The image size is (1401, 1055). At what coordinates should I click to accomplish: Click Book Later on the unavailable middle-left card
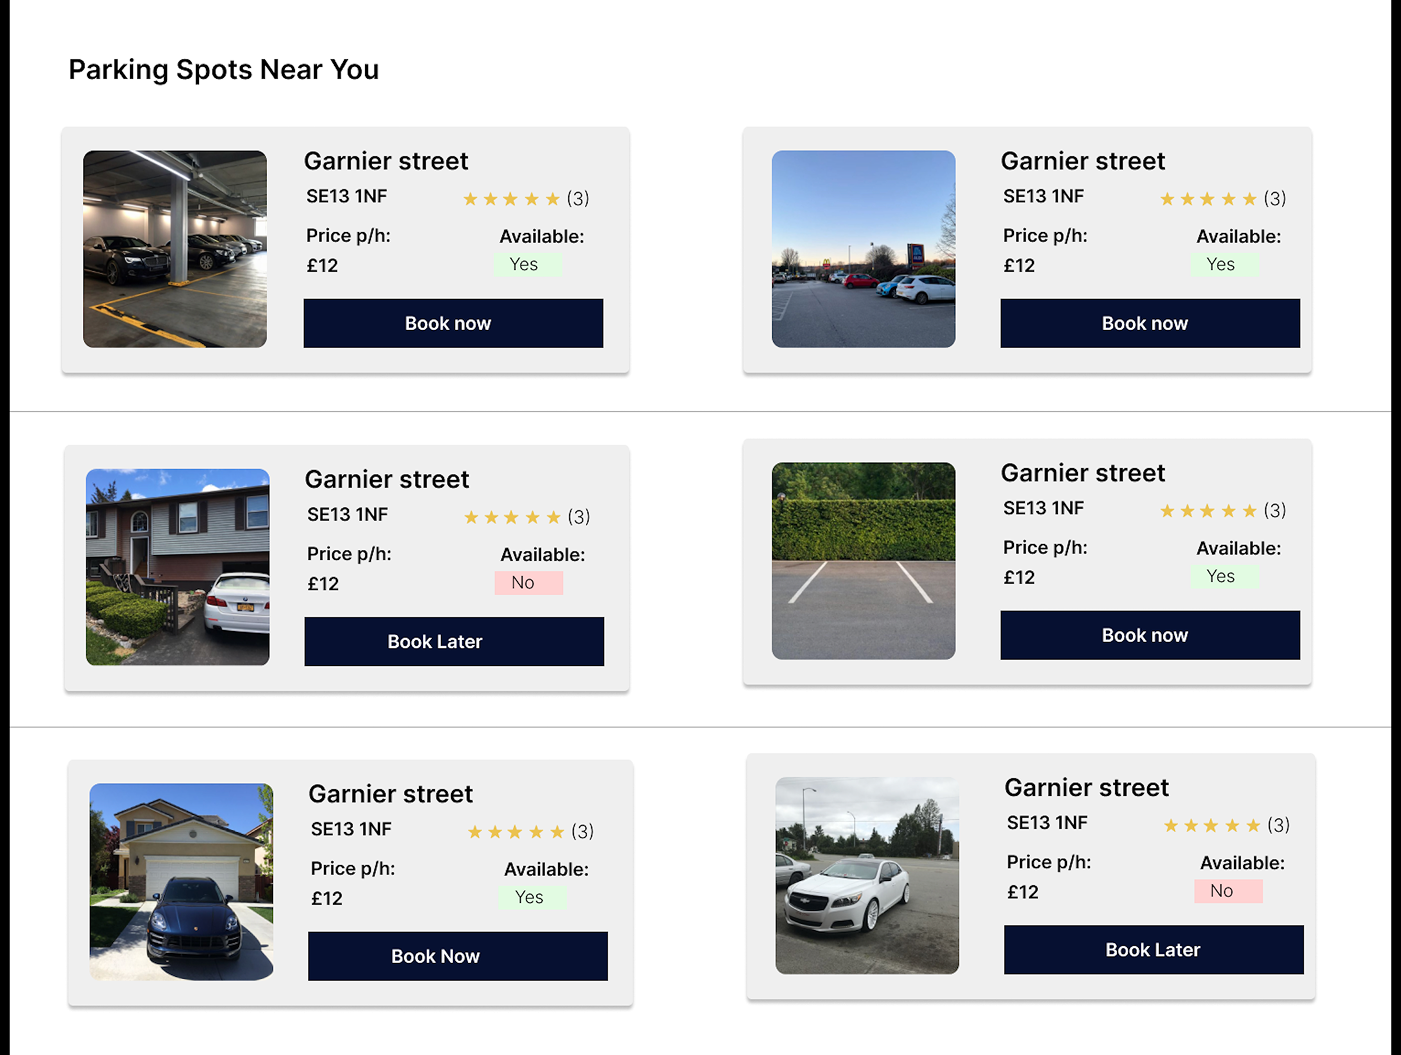(453, 641)
